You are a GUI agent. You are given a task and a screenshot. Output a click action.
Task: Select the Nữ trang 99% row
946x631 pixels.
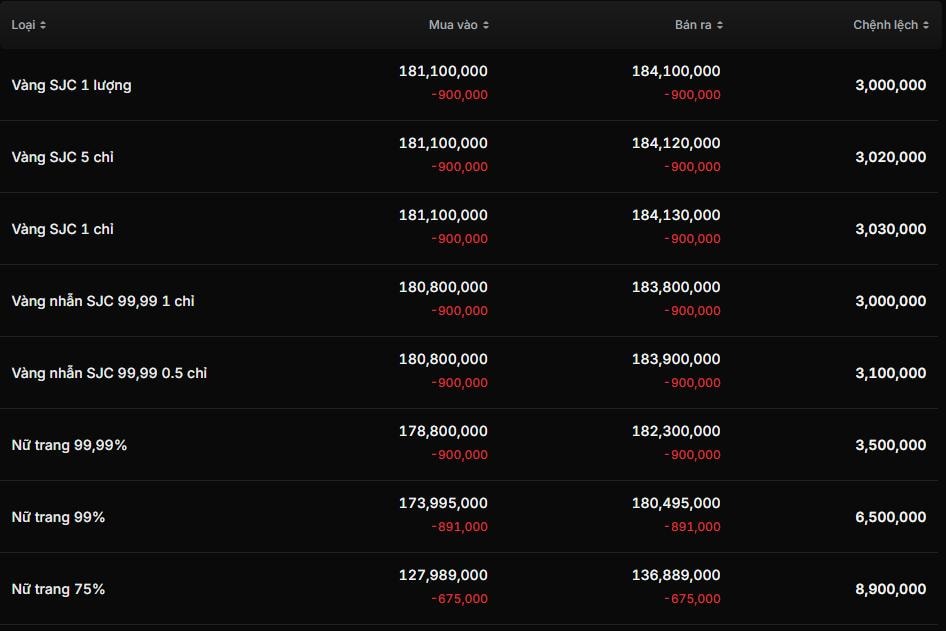click(58, 517)
